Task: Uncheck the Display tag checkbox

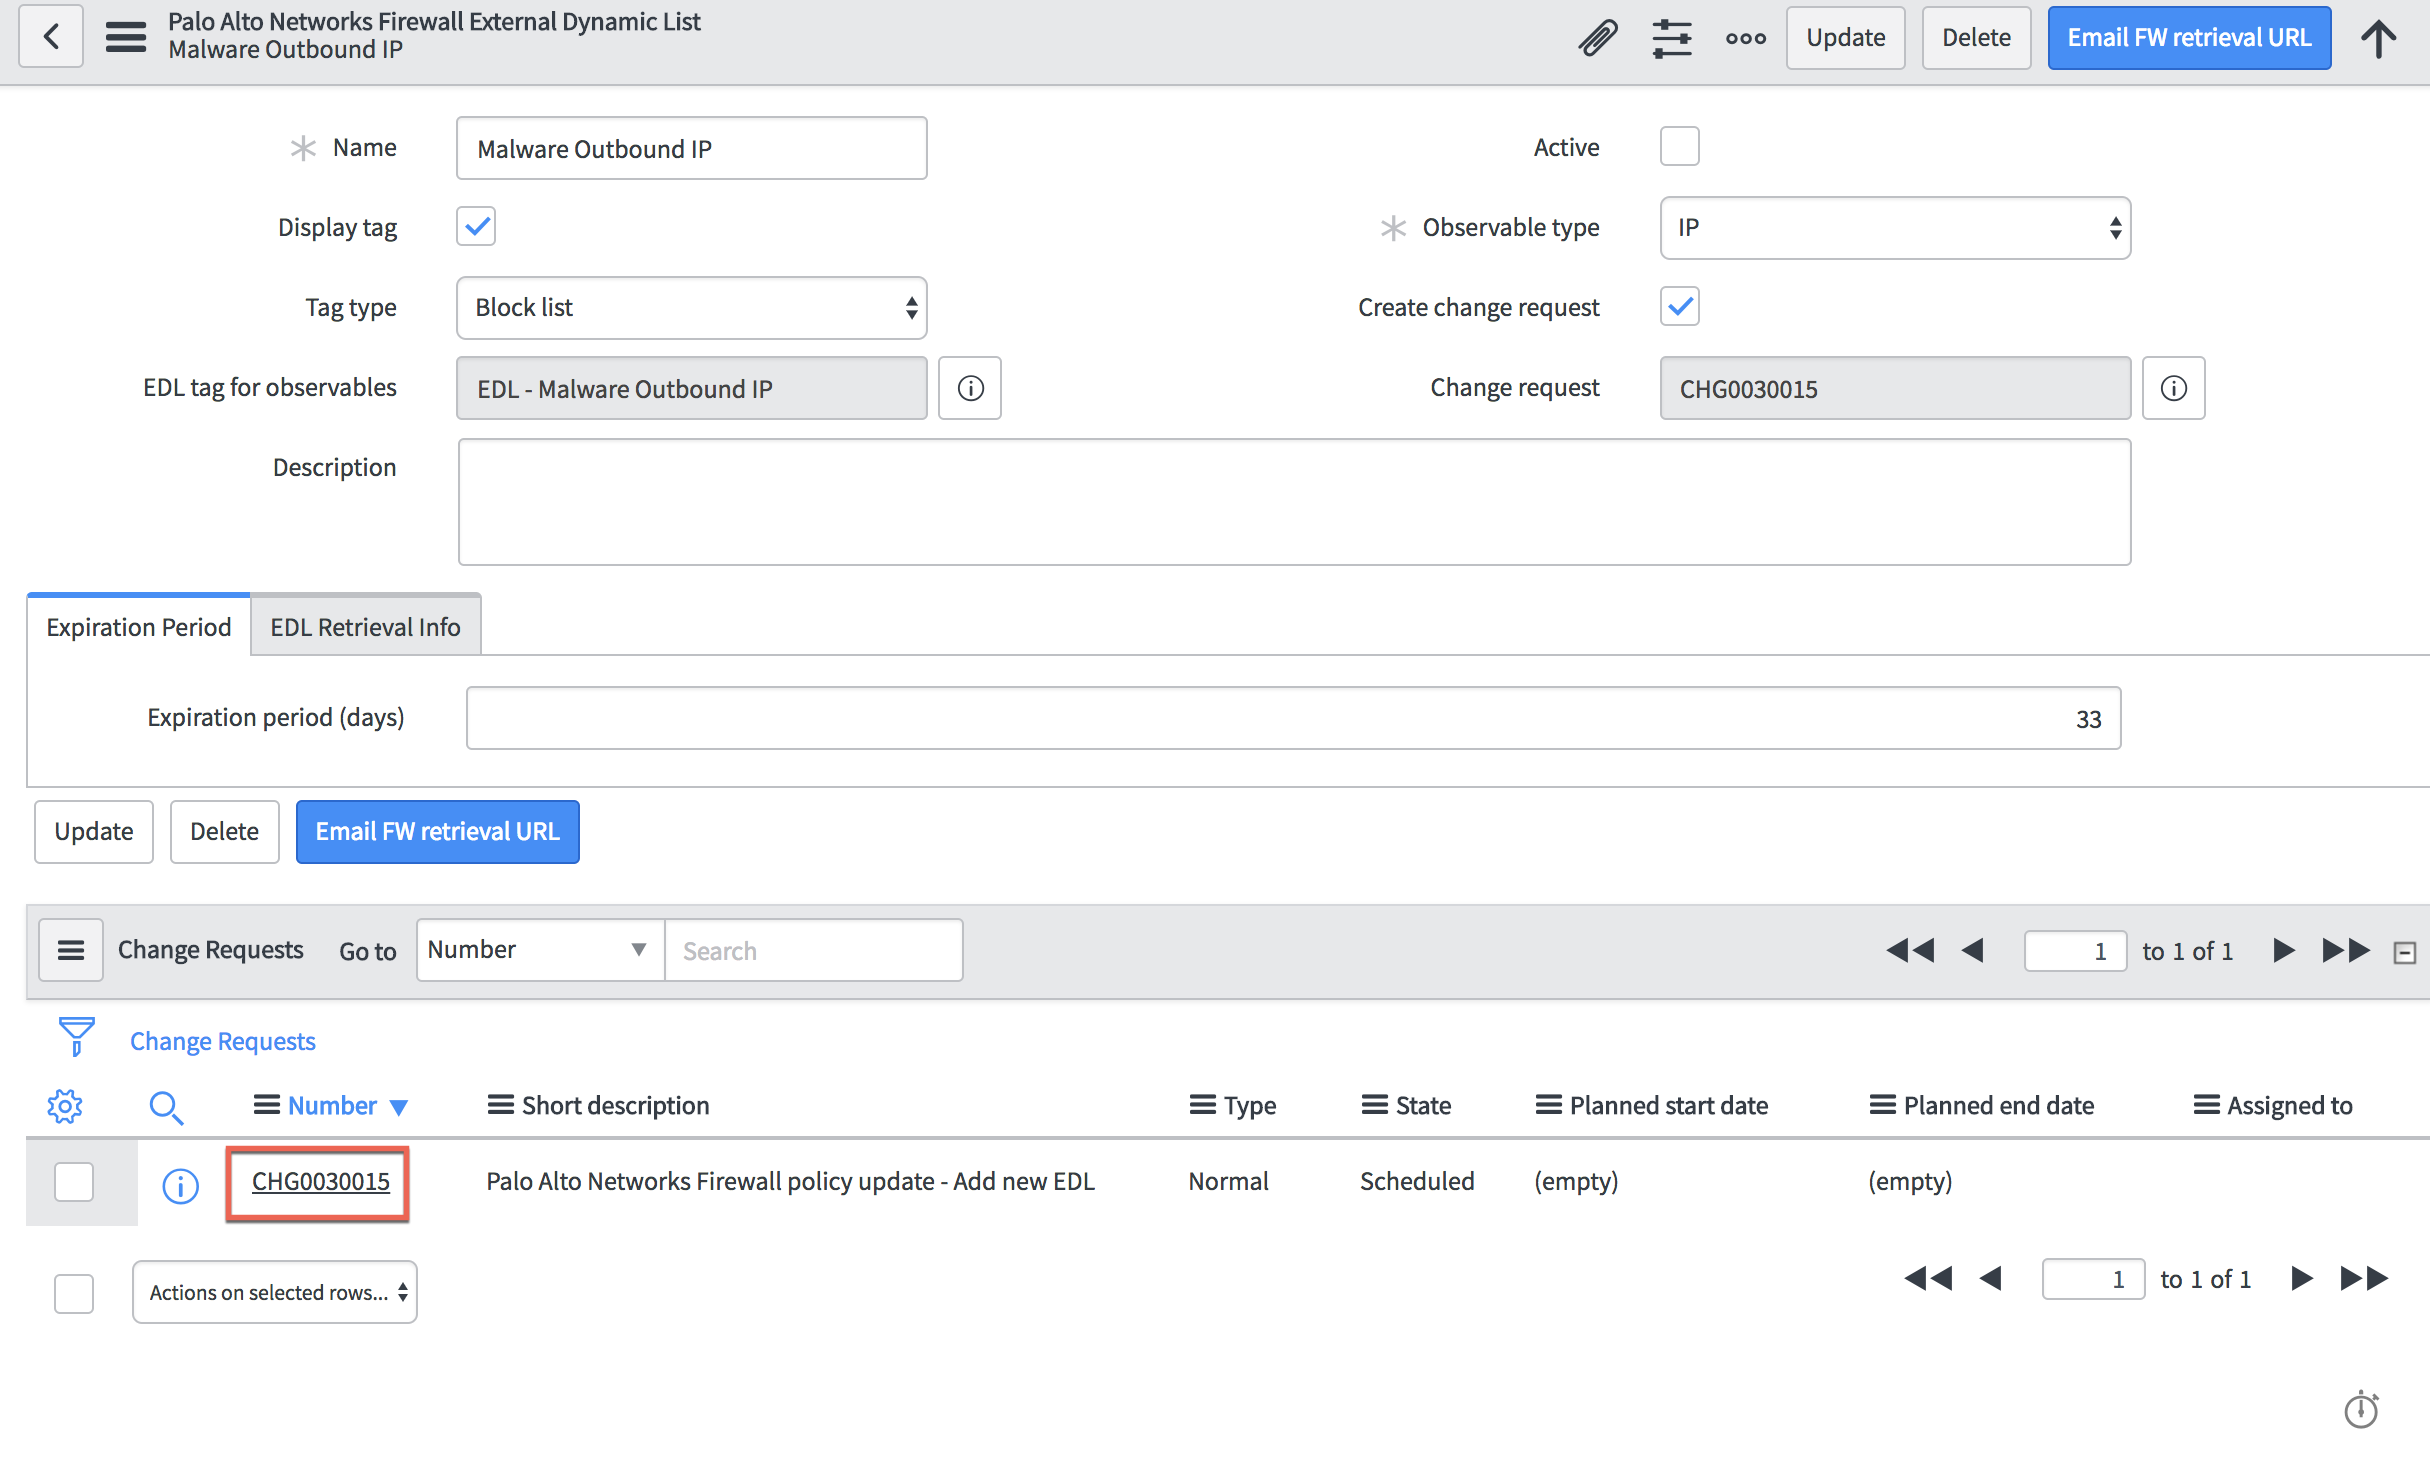Action: pyautogui.click(x=476, y=226)
